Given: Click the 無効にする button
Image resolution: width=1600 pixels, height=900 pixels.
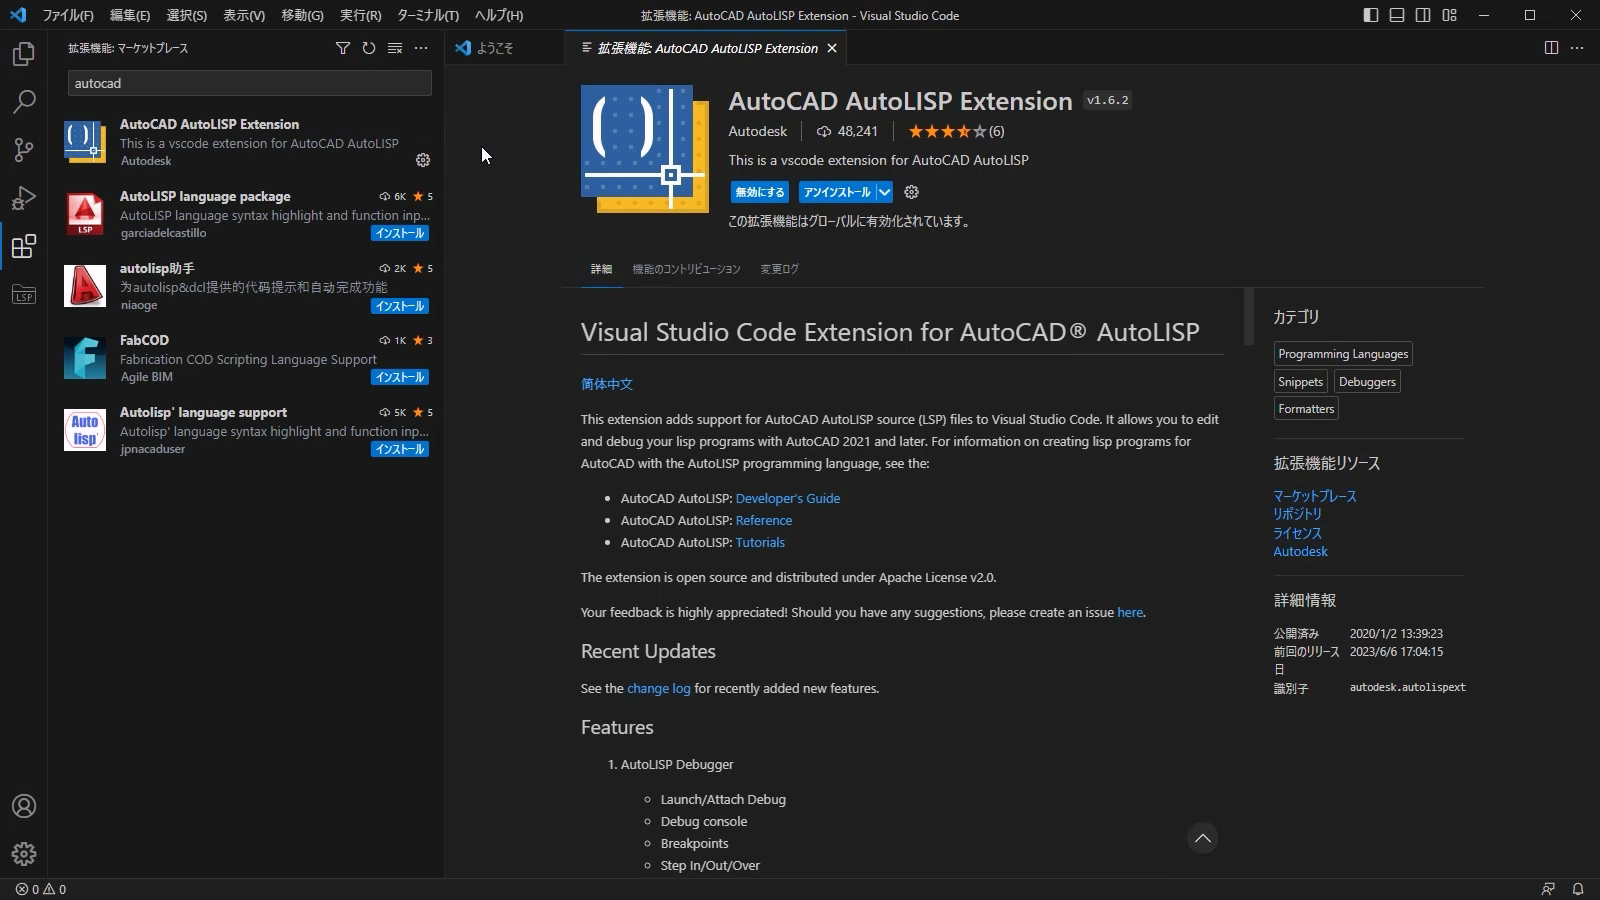Looking at the screenshot, I should (x=760, y=192).
